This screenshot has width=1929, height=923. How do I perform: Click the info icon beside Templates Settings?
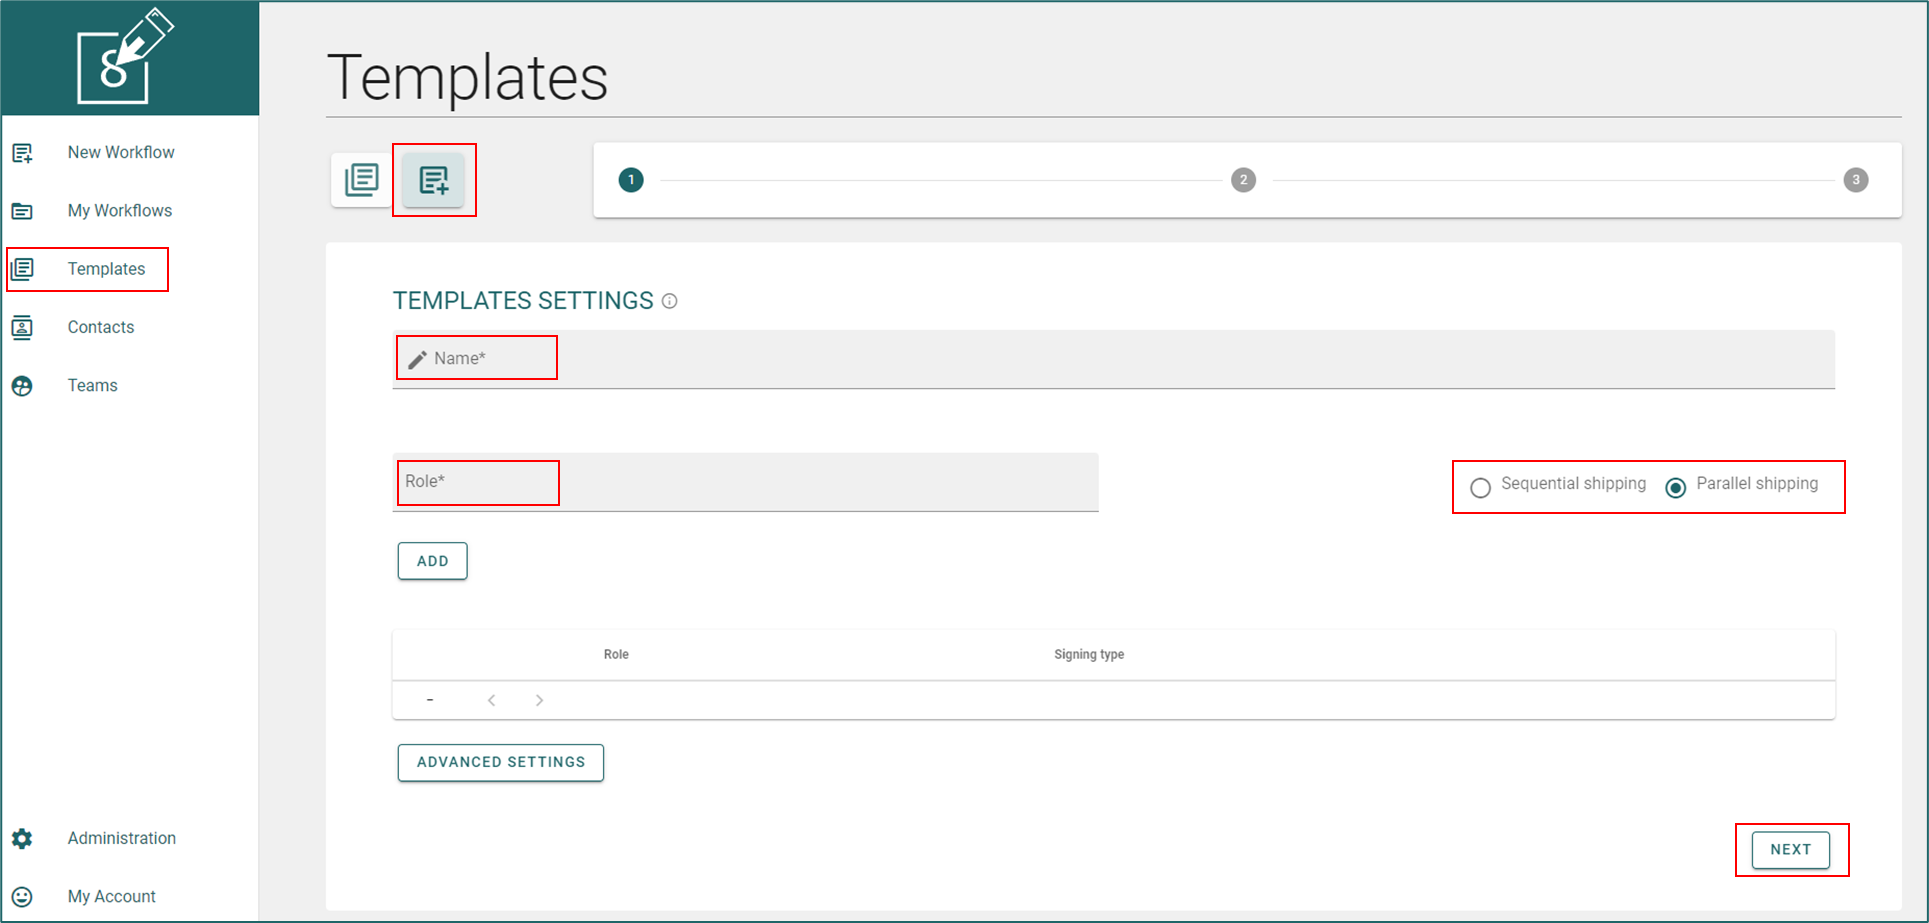[x=670, y=301]
